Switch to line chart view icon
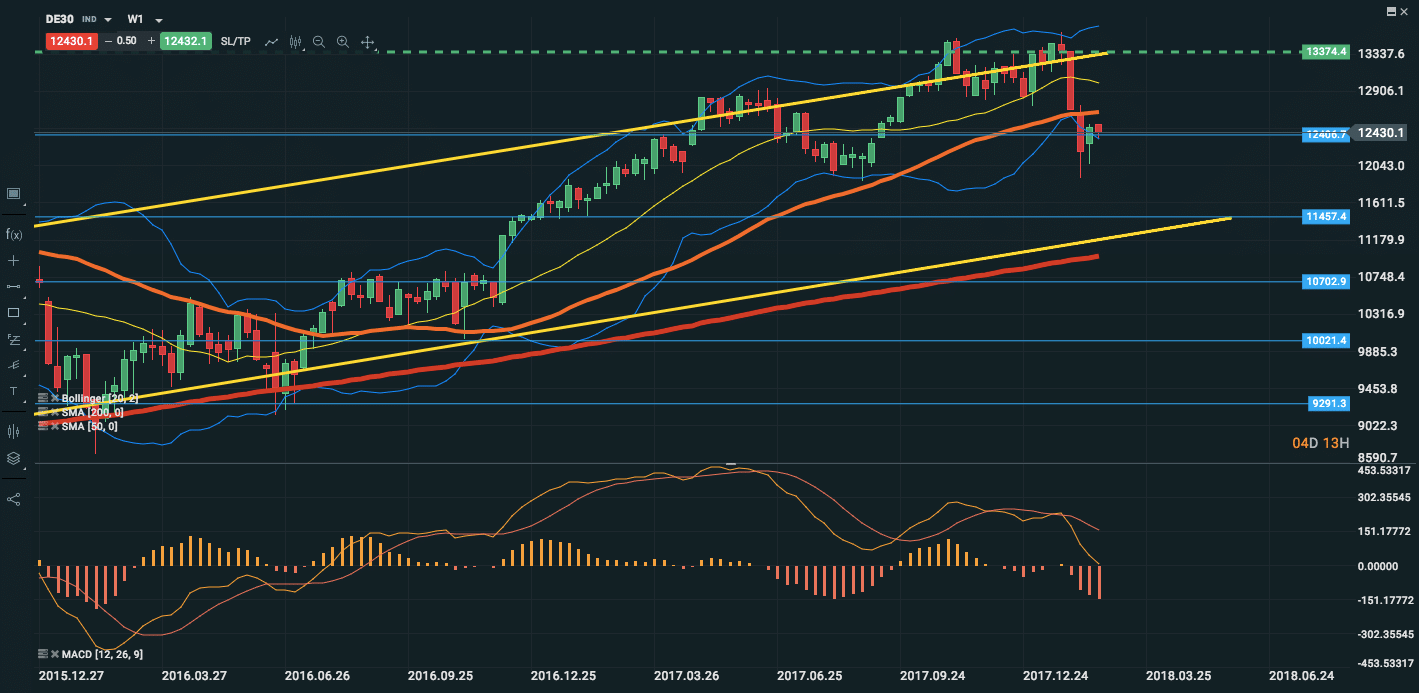1419x693 pixels. [x=271, y=42]
